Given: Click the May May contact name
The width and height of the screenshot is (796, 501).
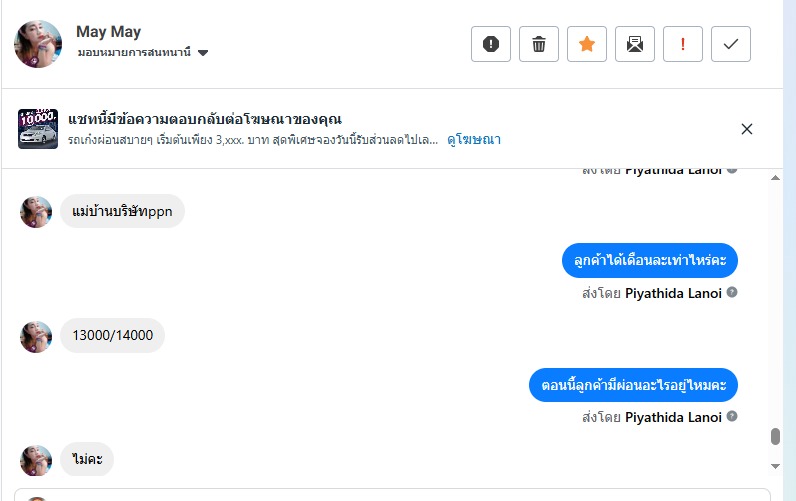Looking at the screenshot, I should [106, 32].
